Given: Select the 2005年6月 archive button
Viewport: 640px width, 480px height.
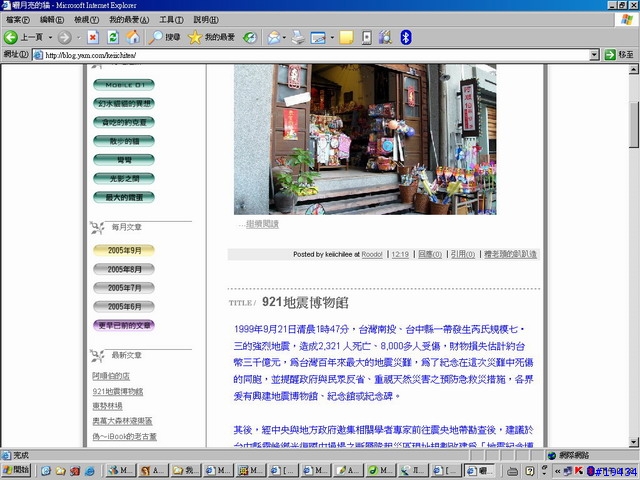Looking at the screenshot, I should [124, 307].
